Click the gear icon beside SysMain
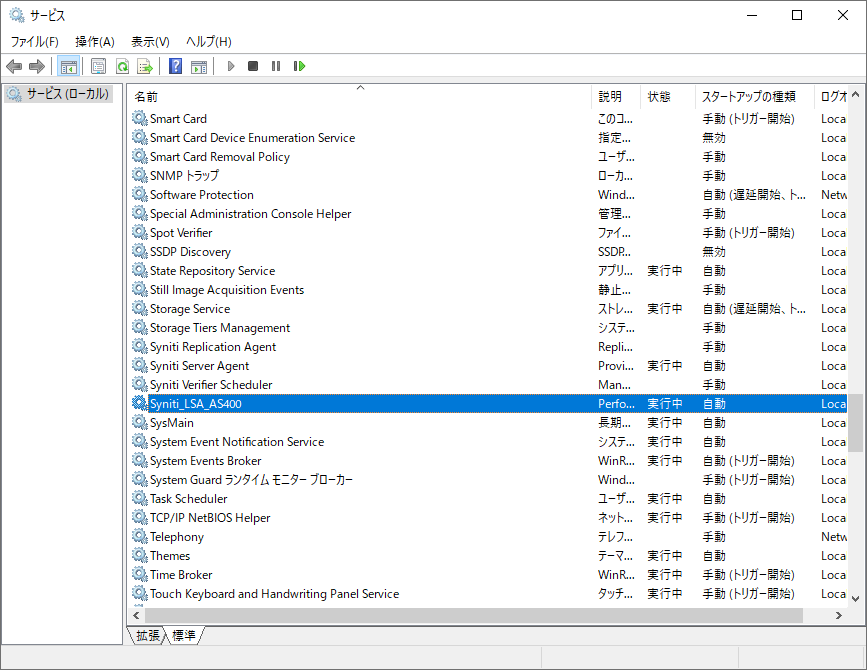This screenshot has height=670, width=867. pyautogui.click(x=140, y=422)
